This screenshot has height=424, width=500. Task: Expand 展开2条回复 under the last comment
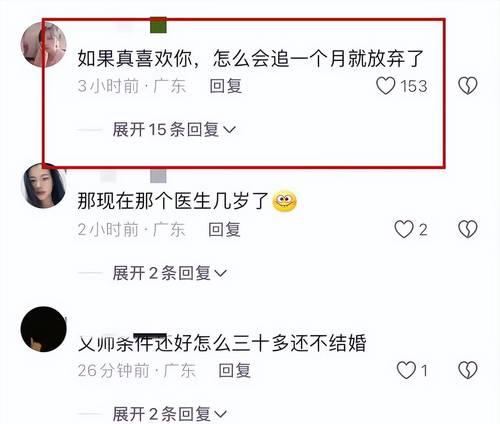point(170,414)
